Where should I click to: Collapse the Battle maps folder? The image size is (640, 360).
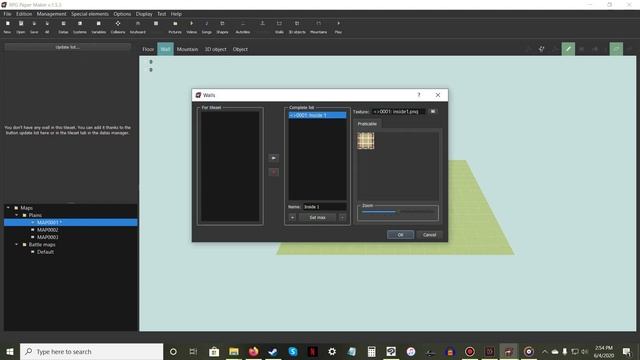[17, 244]
